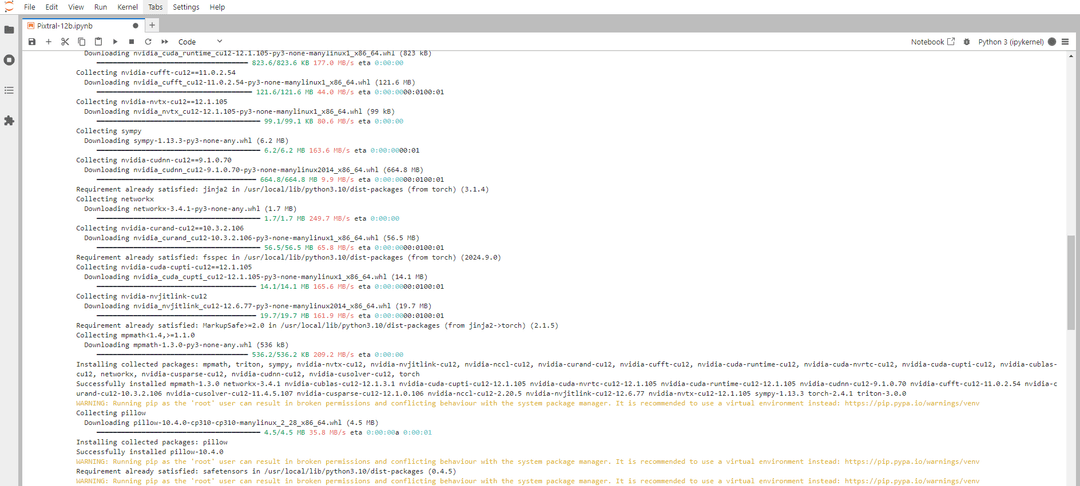Click 'Collecting nvidia-nvtx-cu12==12.1.105' line
The width and height of the screenshot is (1080, 486).
152,101
